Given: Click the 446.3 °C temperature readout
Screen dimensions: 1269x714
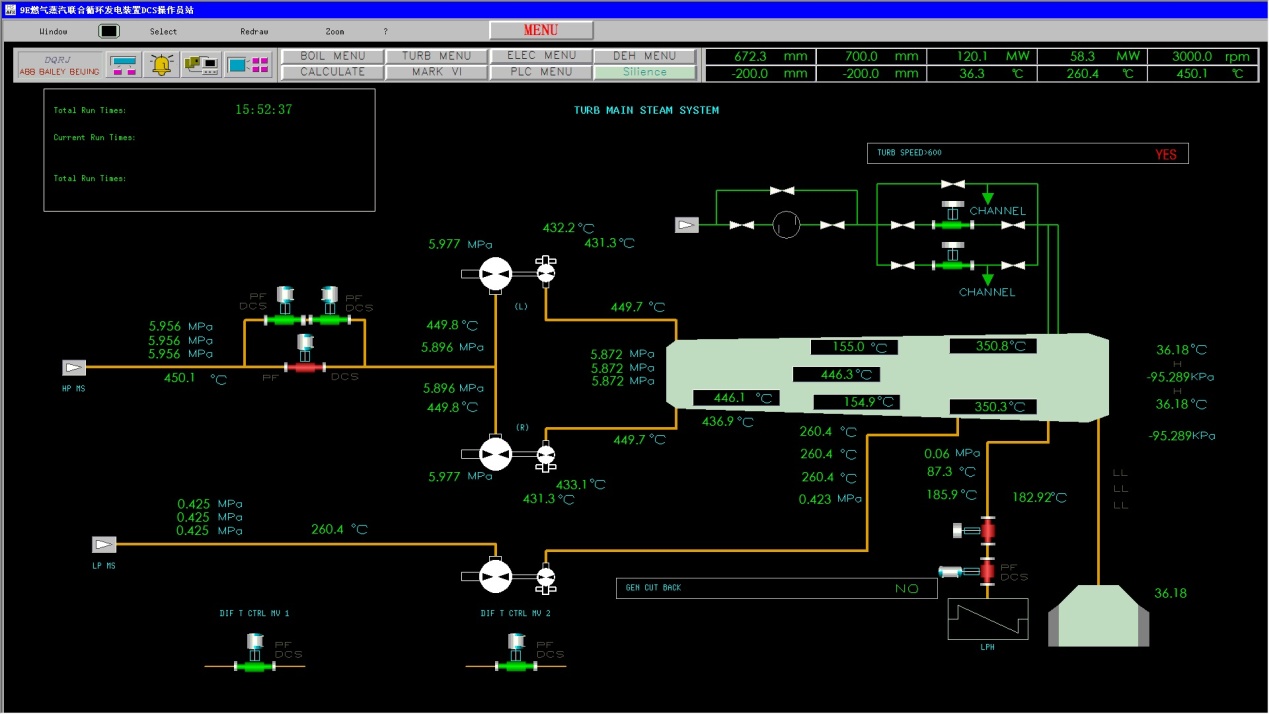Looking at the screenshot, I should pyautogui.click(x=836, y=375).
